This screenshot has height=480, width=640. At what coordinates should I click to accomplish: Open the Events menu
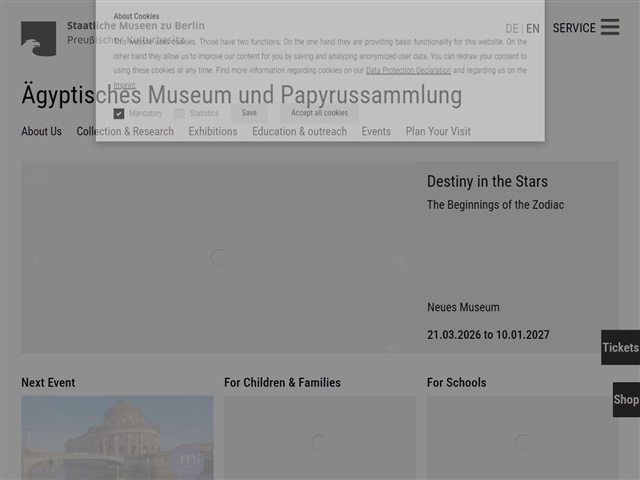tap(376, 131)
